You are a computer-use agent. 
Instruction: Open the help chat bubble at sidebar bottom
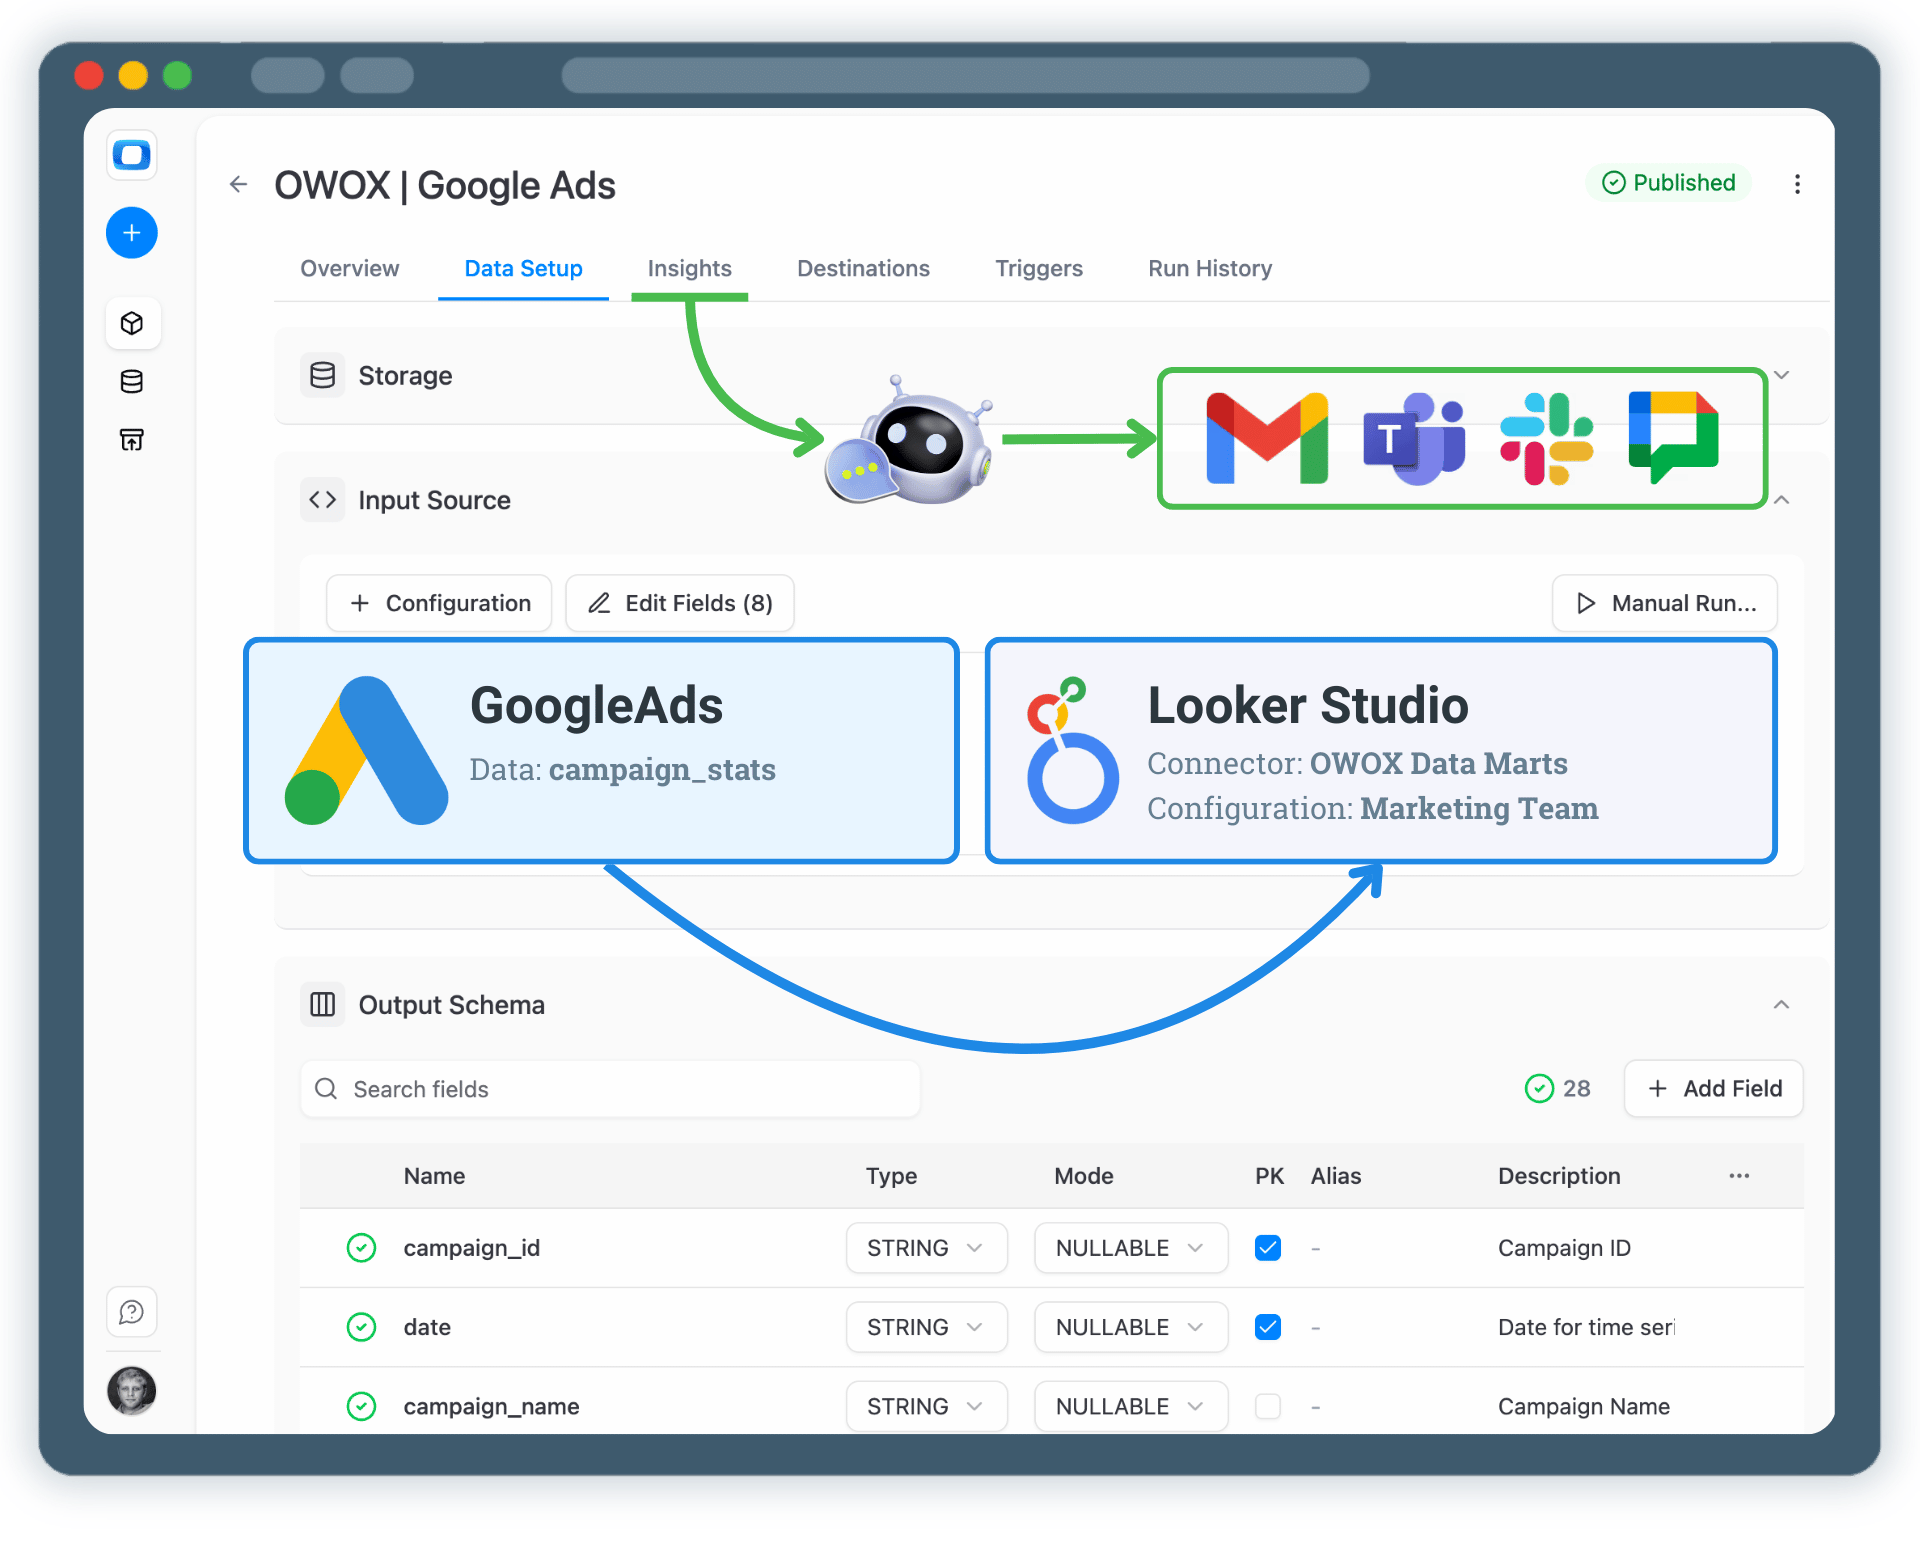coord(131,1311)
